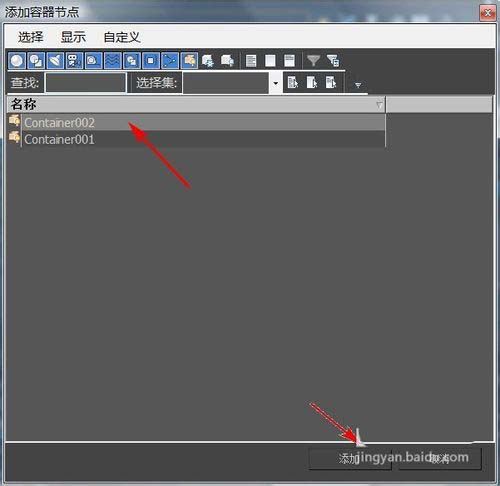
Task: Click the plain funnel filter icon
Action: [x=313, y=61]
